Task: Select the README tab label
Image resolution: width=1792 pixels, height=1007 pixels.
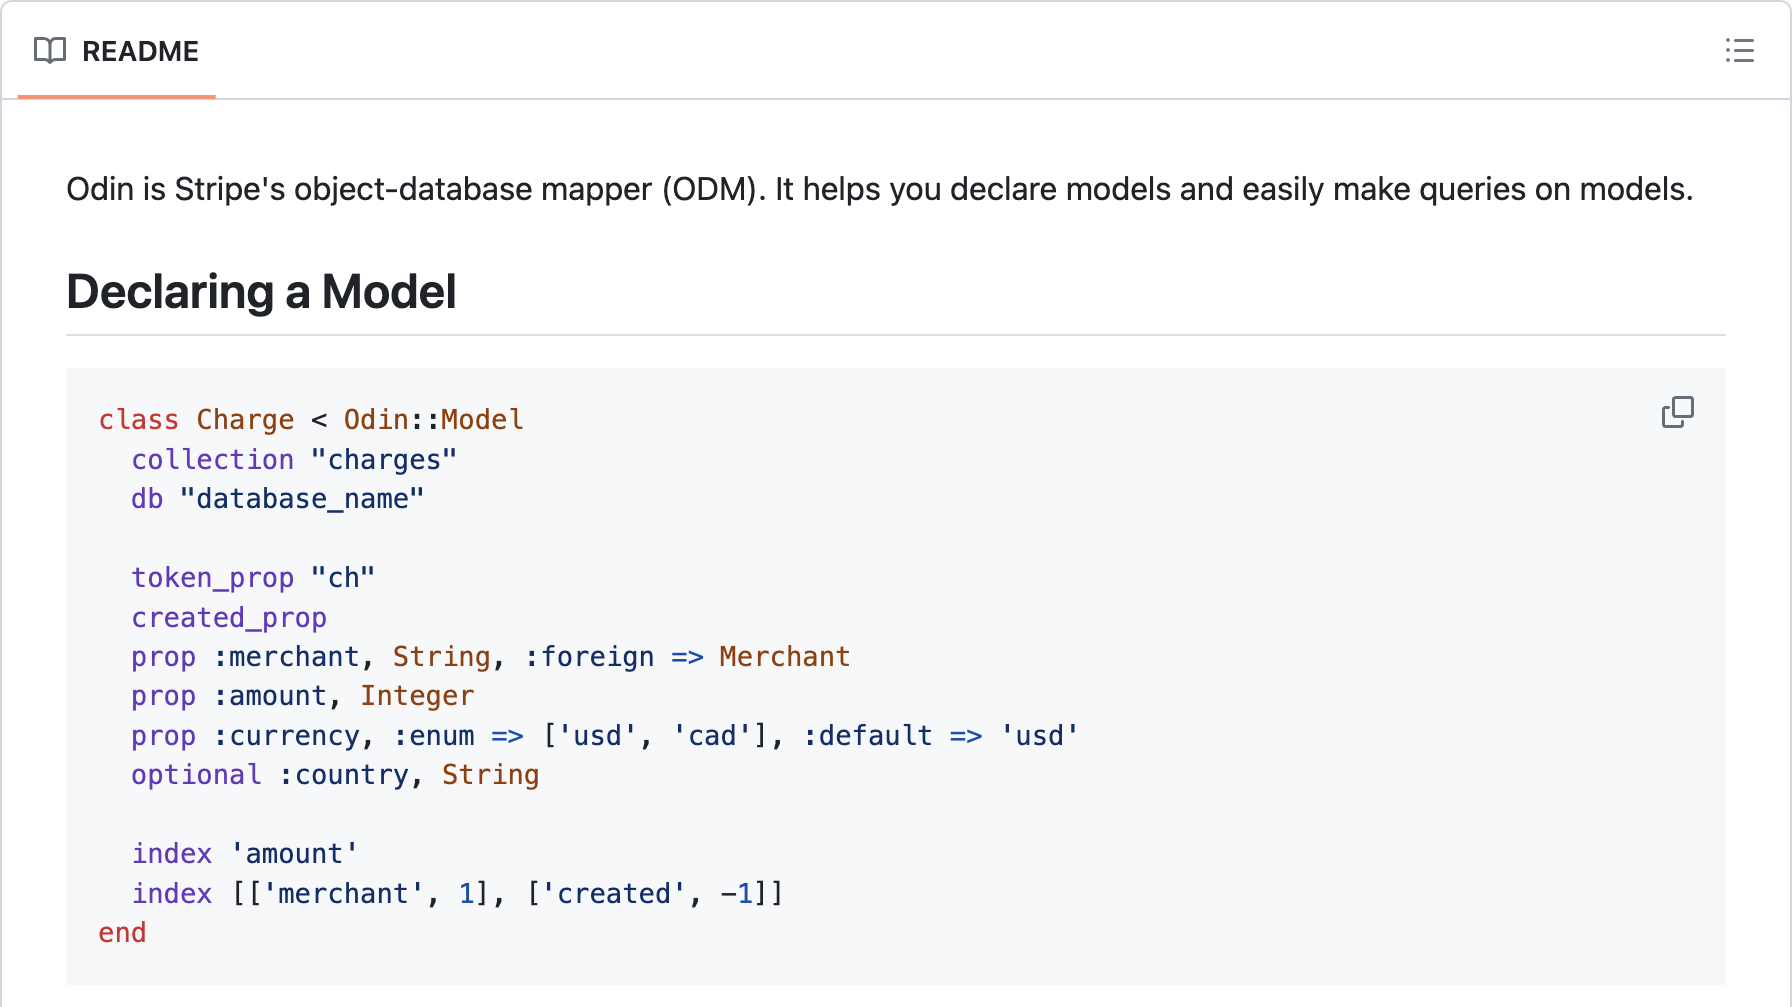Action: tap(140, 51)
